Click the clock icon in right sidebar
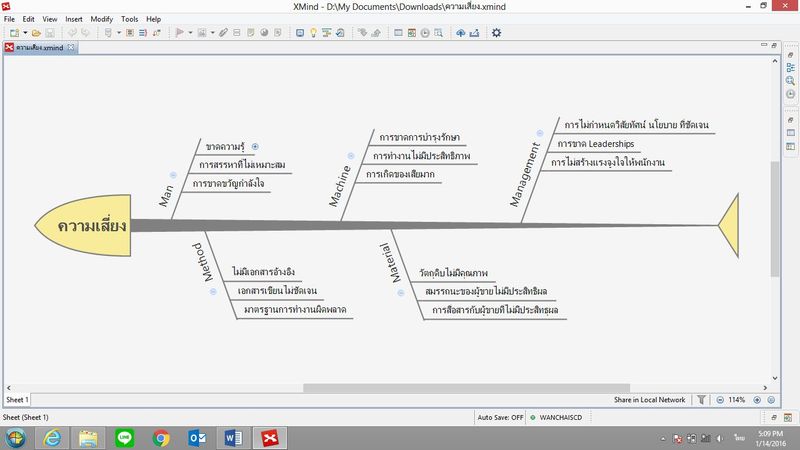The height and width of the screenshot is (450, 800). [x=790, y=94]
